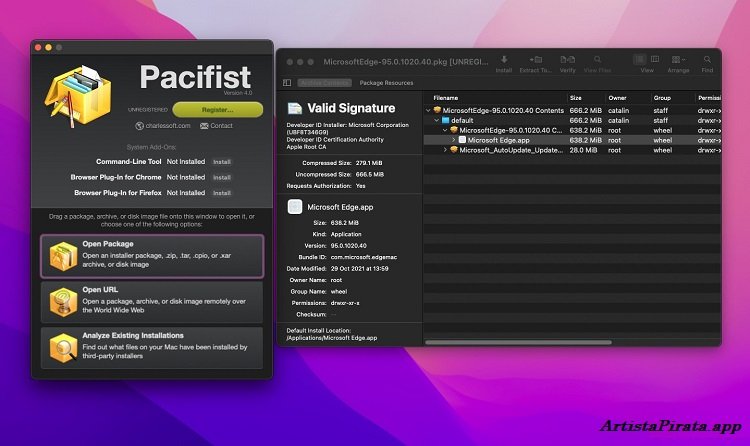
Task: Click the Open URL globe box icon
Action: tap(63, 302)
